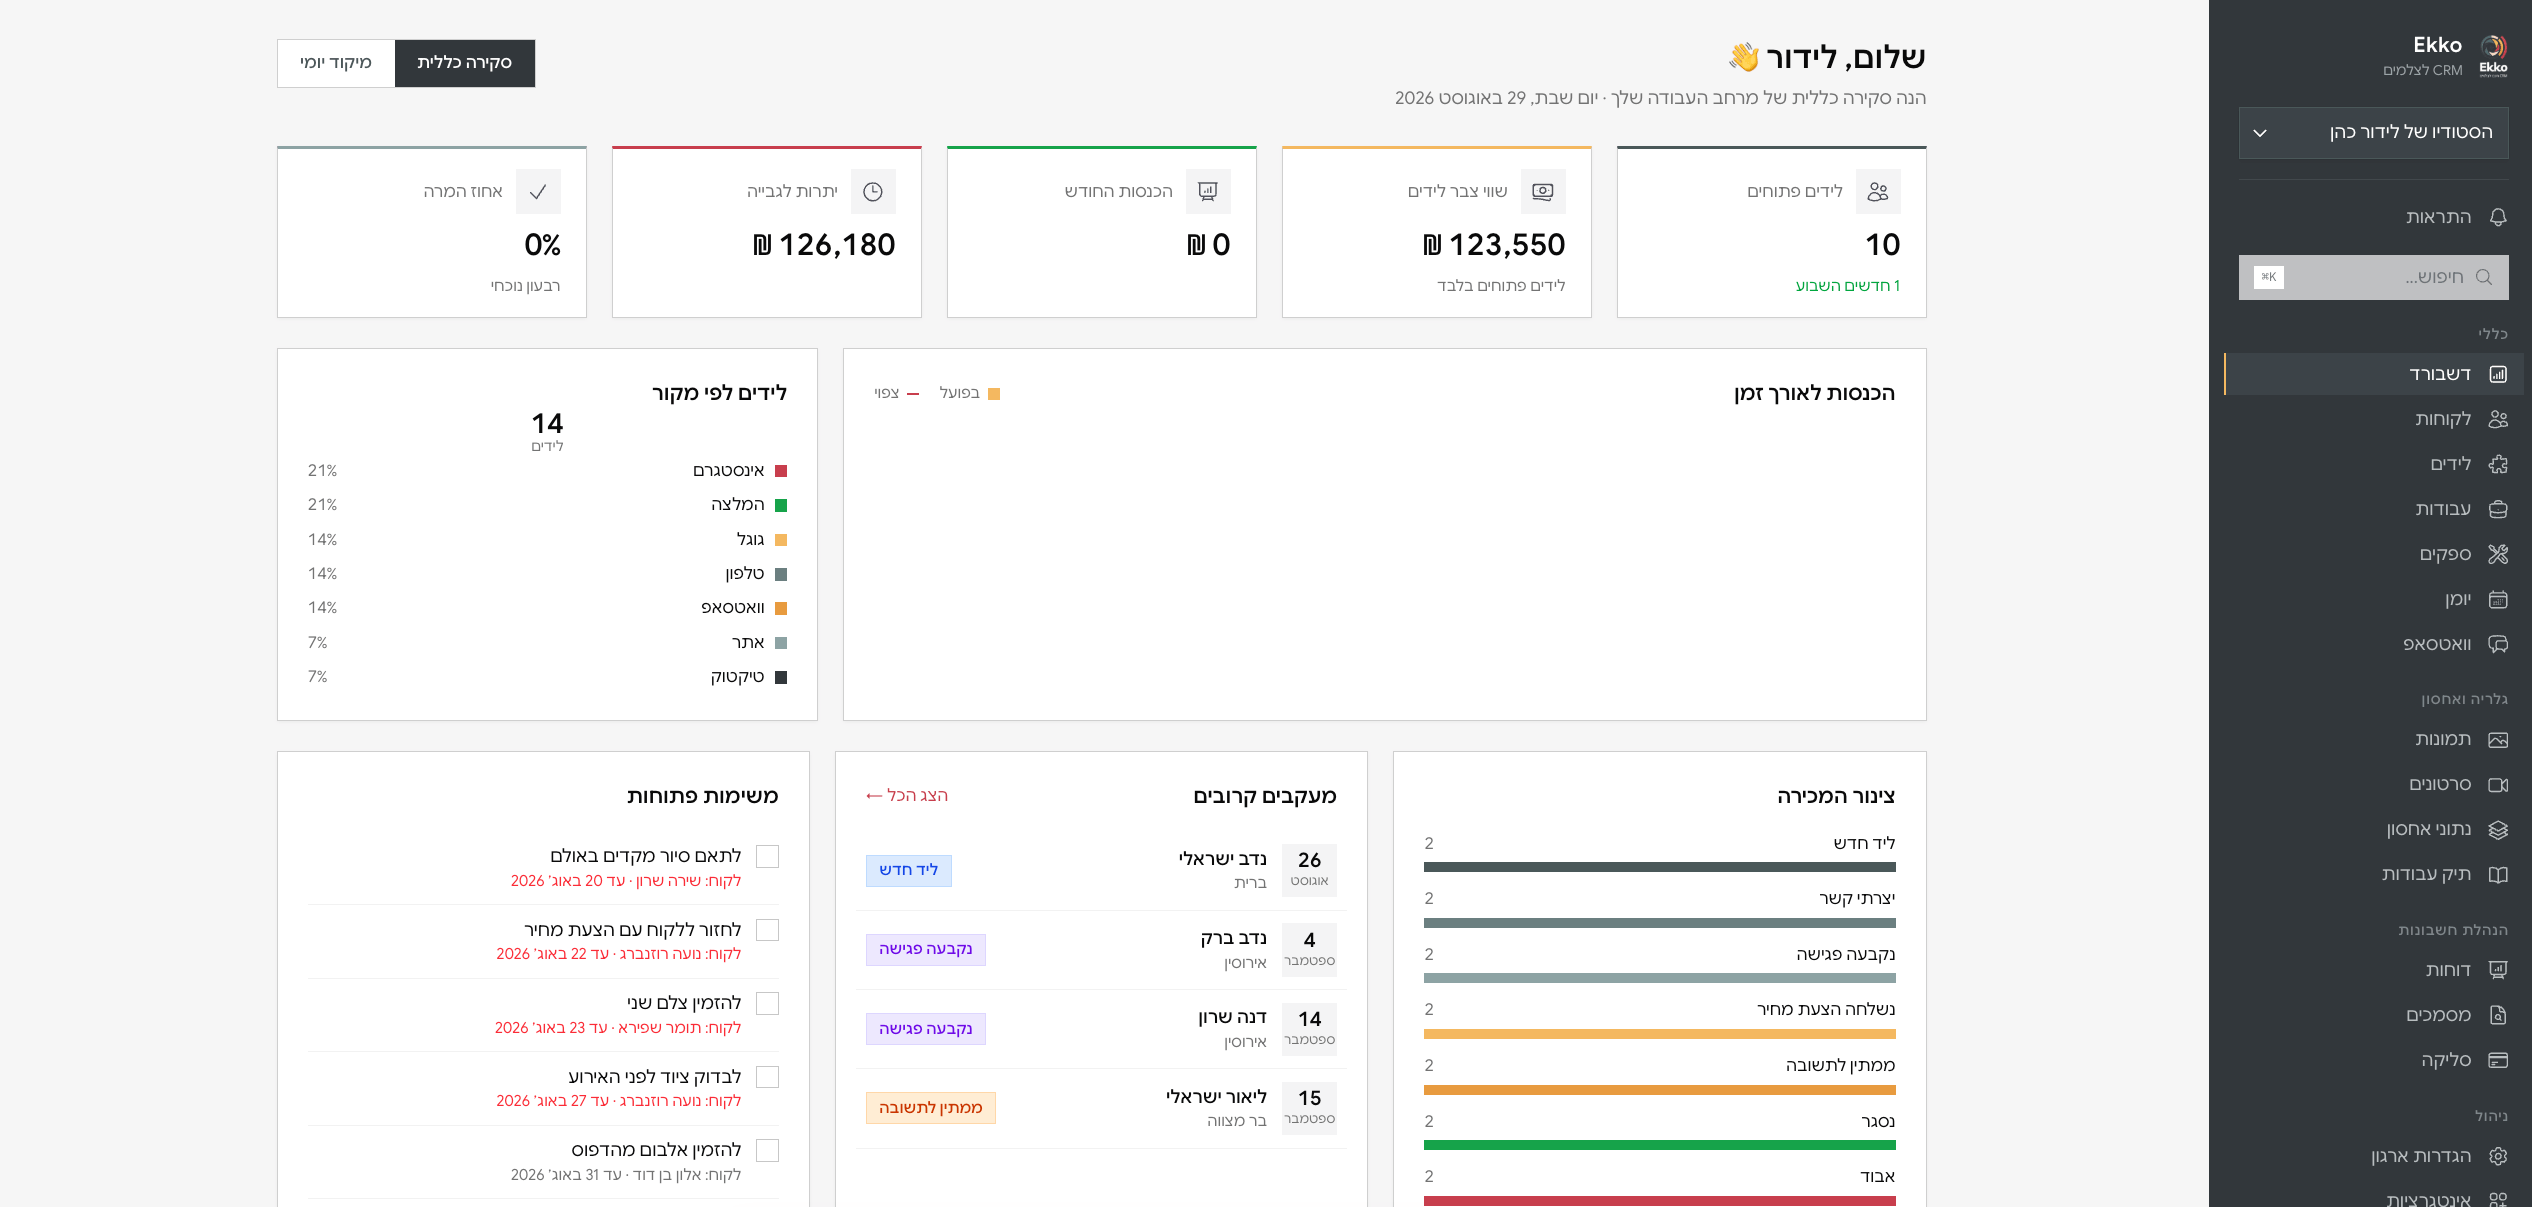2532x1207 pixels.
Task: Open the leads (לידים) puzzle icon
Action: tap(2498, 464)
